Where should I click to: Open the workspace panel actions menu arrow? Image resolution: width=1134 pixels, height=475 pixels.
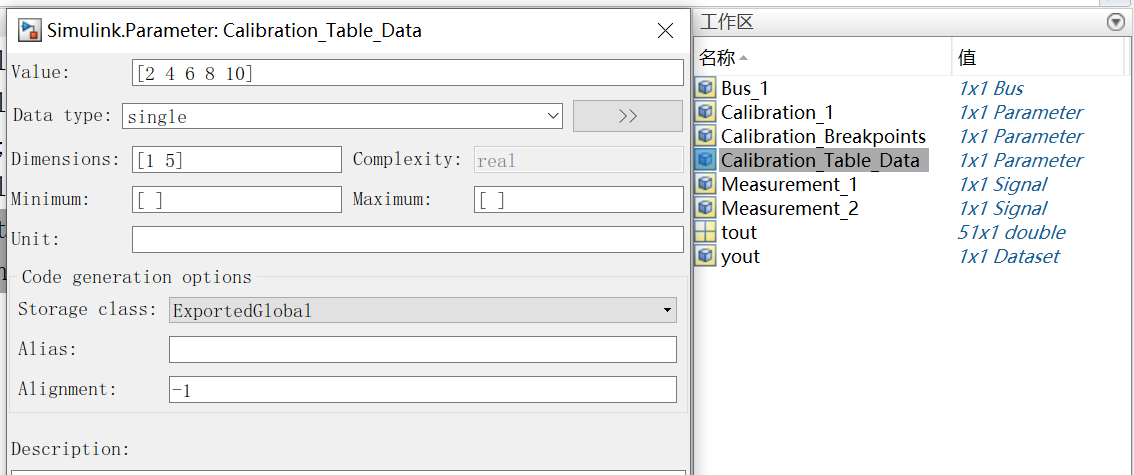pyautogui.click(x=1116, y=22)
